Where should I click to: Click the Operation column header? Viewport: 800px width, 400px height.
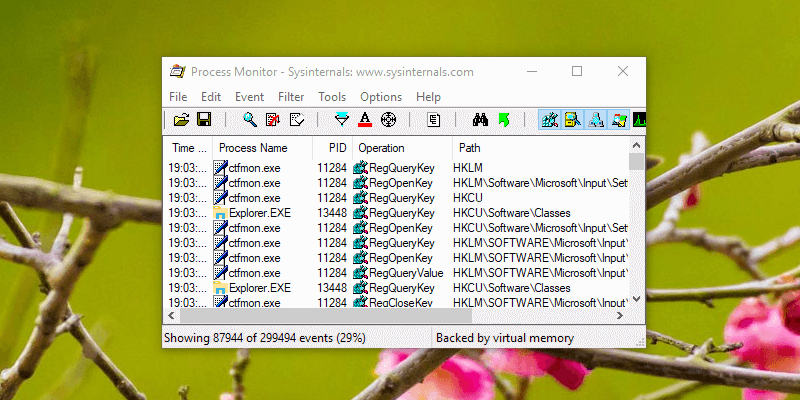[381, 148]
